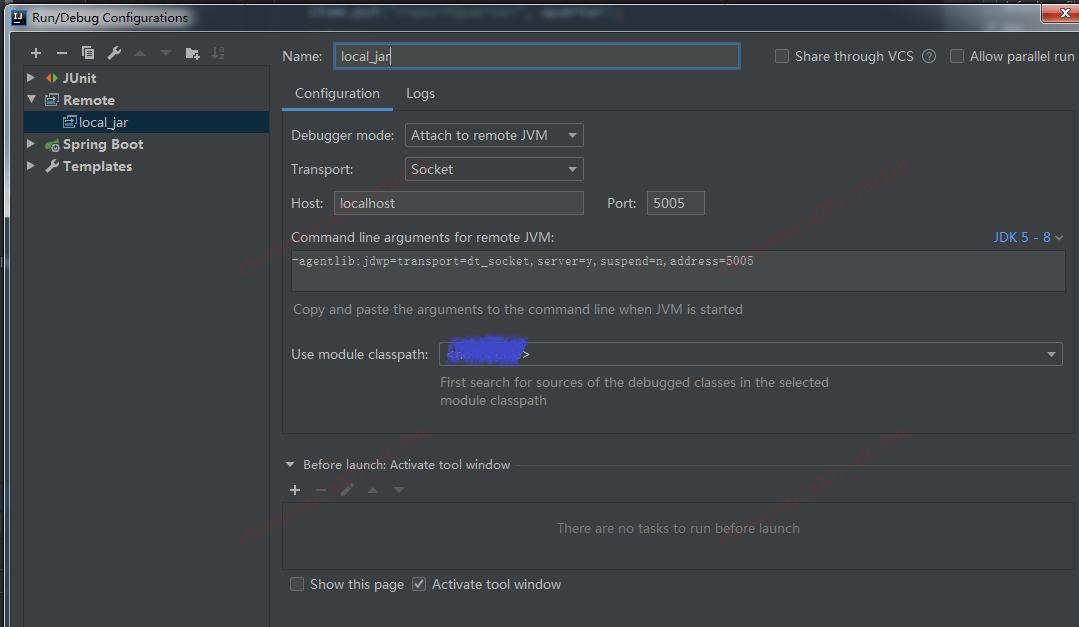Open Transport Socket dropdown
The width and height of the screenshot is (1079, 627).
494,169
